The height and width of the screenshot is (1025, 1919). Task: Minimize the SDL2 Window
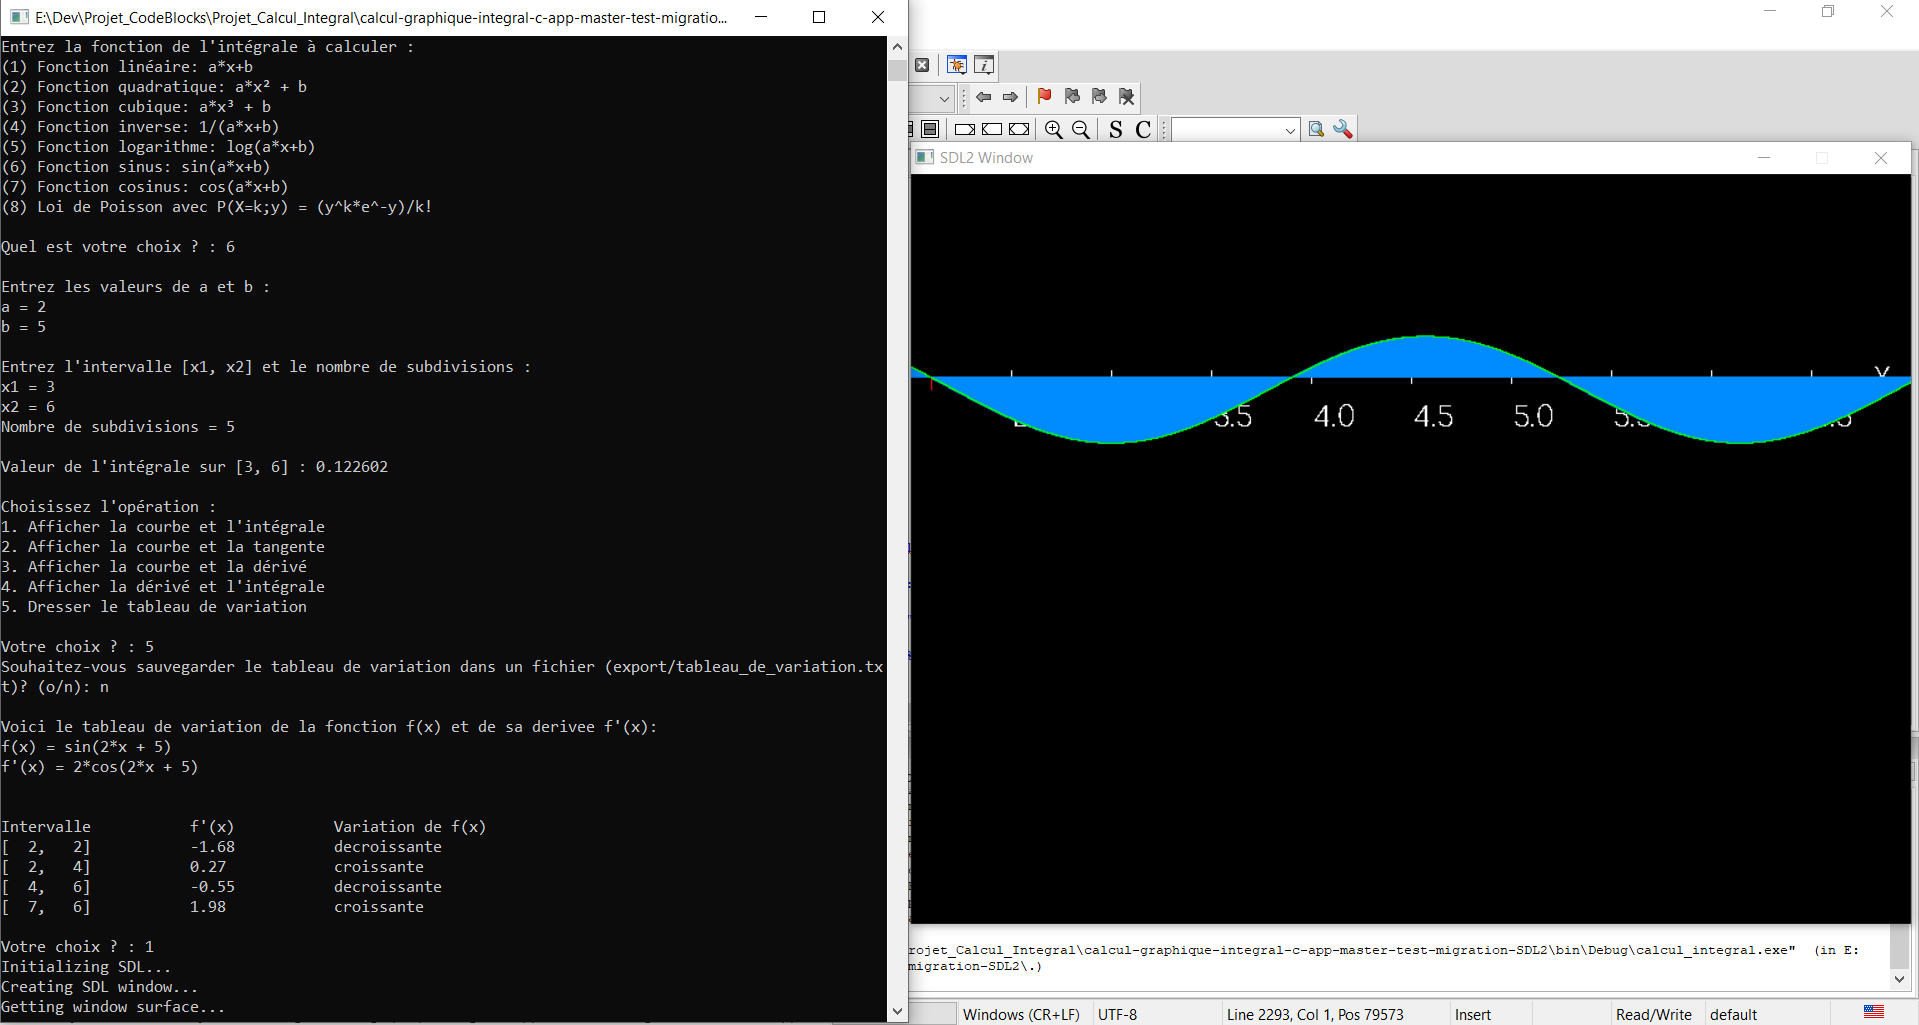pos(1764,158)
